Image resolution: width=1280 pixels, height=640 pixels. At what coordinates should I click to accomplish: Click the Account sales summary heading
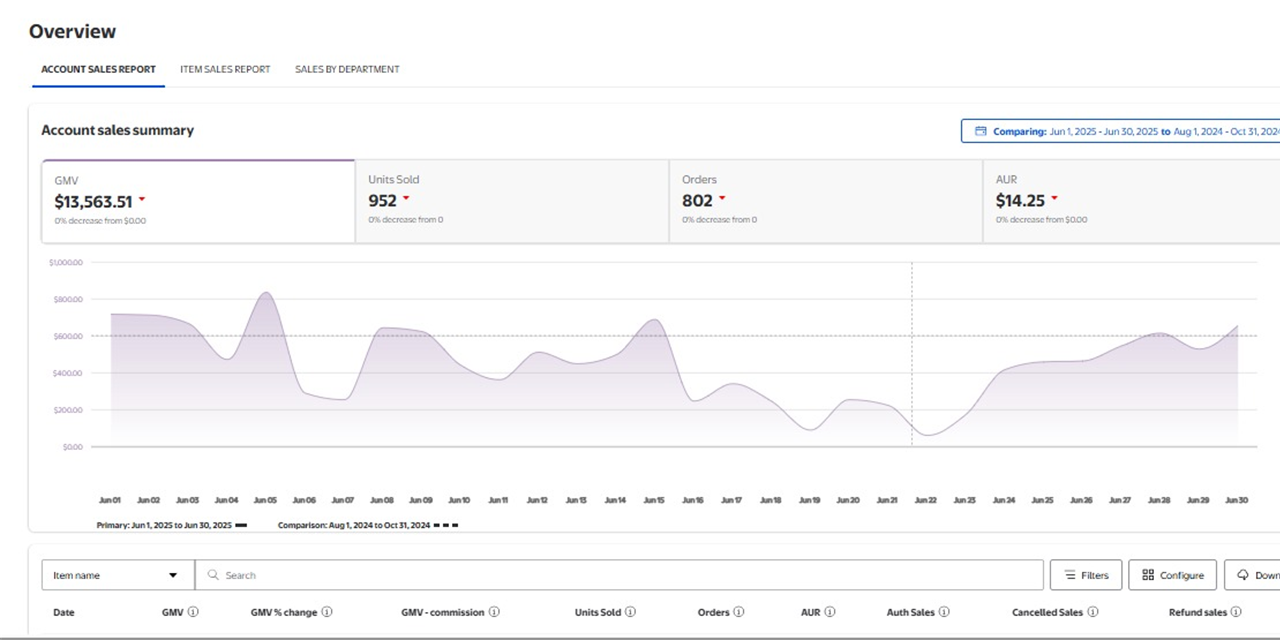(117, 130)
